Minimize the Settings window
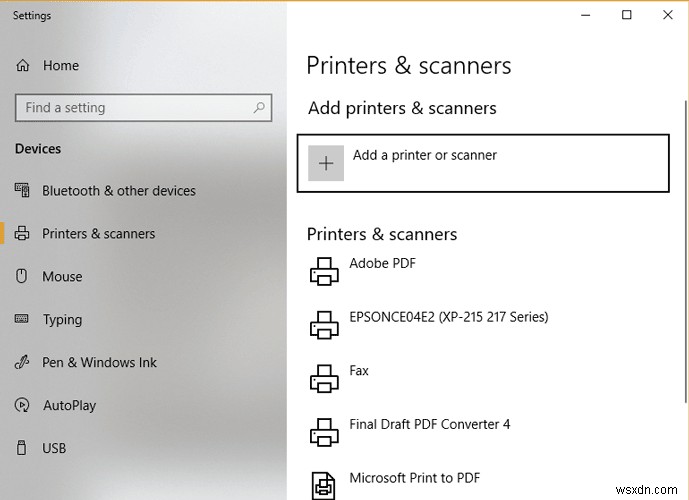This screenshot has width=689, height=500. tap(585, 15)
